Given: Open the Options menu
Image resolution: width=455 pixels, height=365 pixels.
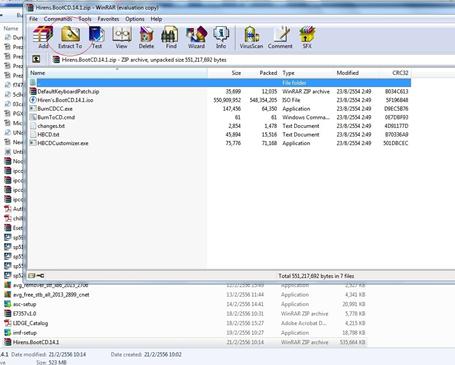Looking at the screenshot, I should tap(135, 19).
